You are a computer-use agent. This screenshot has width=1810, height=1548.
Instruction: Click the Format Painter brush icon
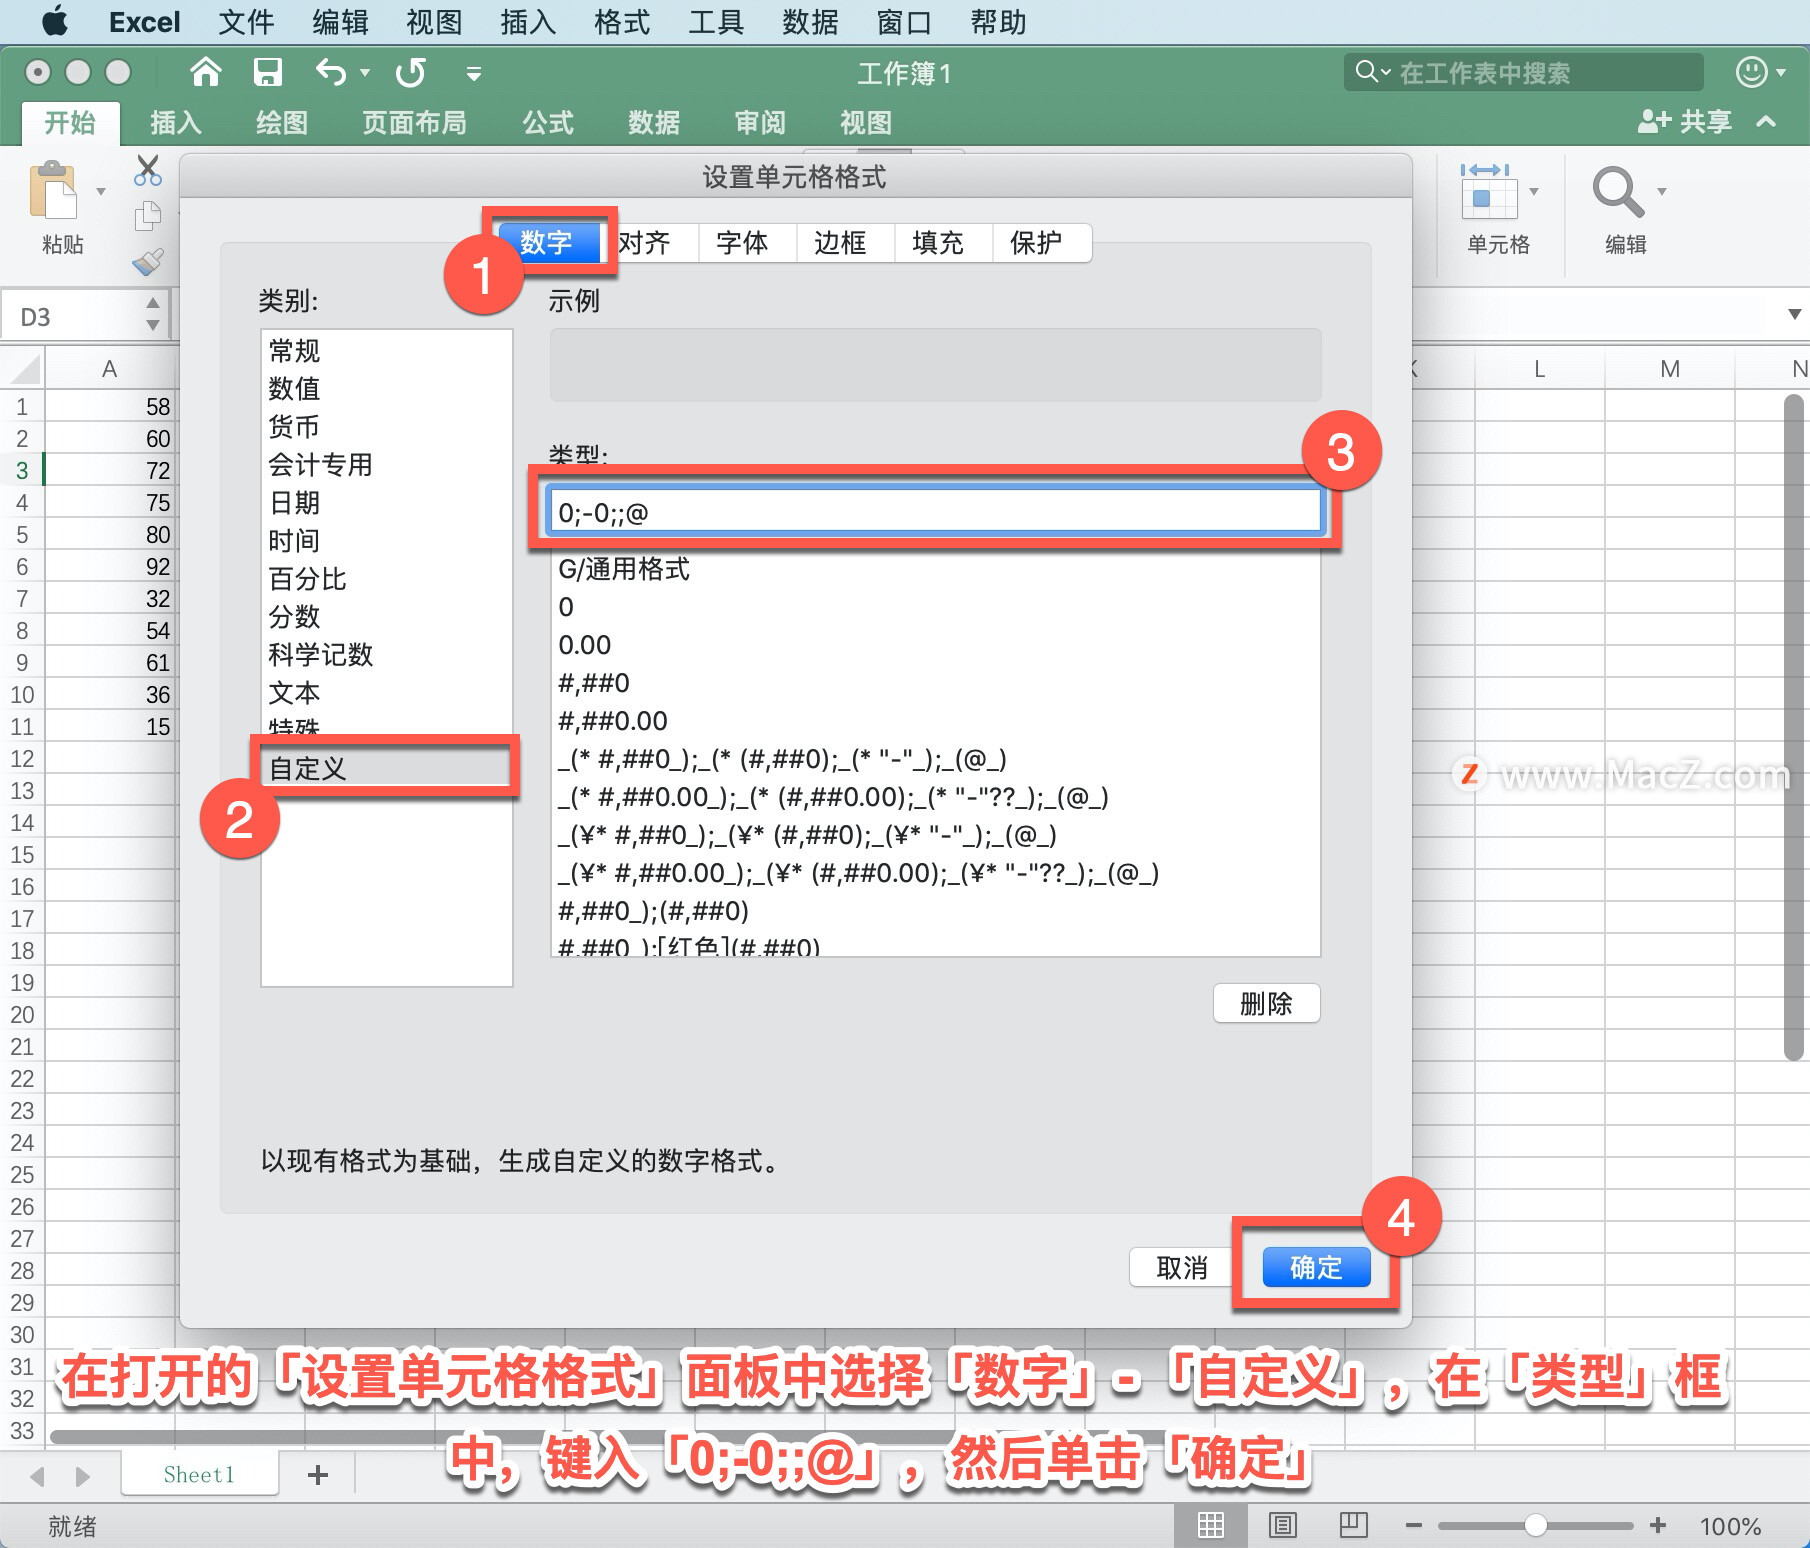(x=148, y=262)
